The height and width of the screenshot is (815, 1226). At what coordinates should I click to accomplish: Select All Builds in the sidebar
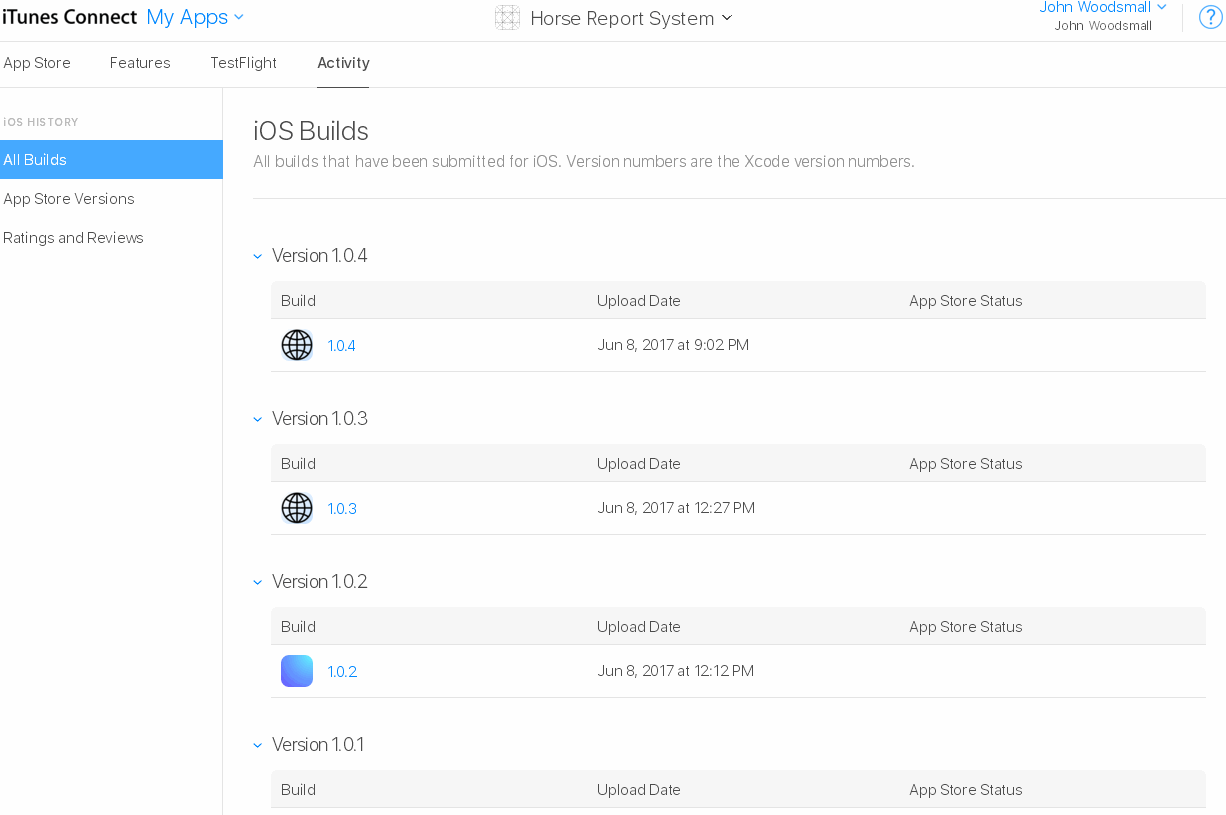(111, 160)
